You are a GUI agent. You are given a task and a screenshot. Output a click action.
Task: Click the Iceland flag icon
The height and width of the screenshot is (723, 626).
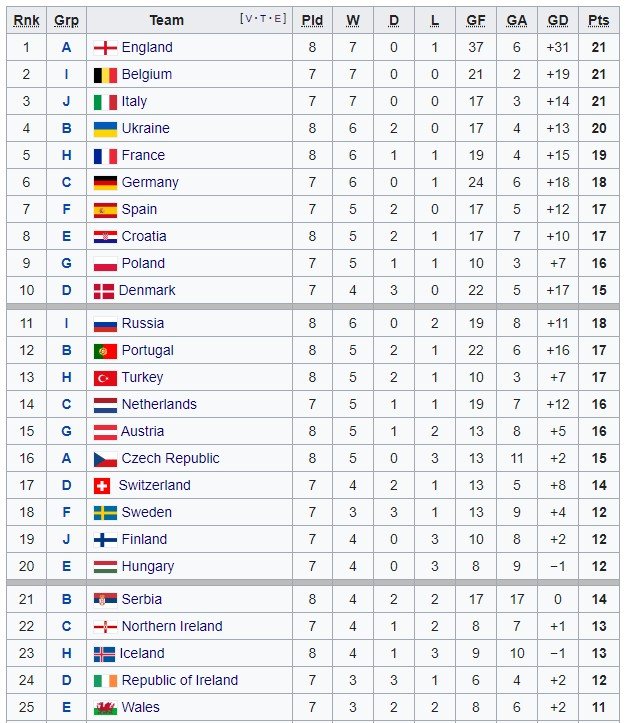[105, 653]
